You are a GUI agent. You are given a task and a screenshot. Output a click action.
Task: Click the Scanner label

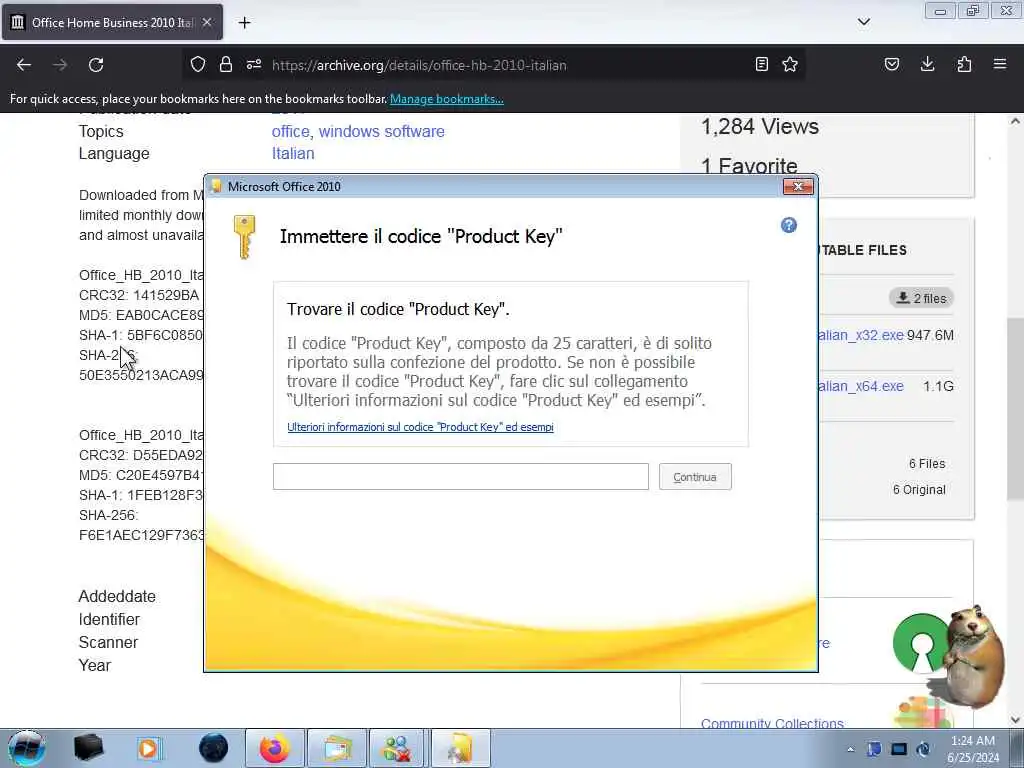(108, 642)
